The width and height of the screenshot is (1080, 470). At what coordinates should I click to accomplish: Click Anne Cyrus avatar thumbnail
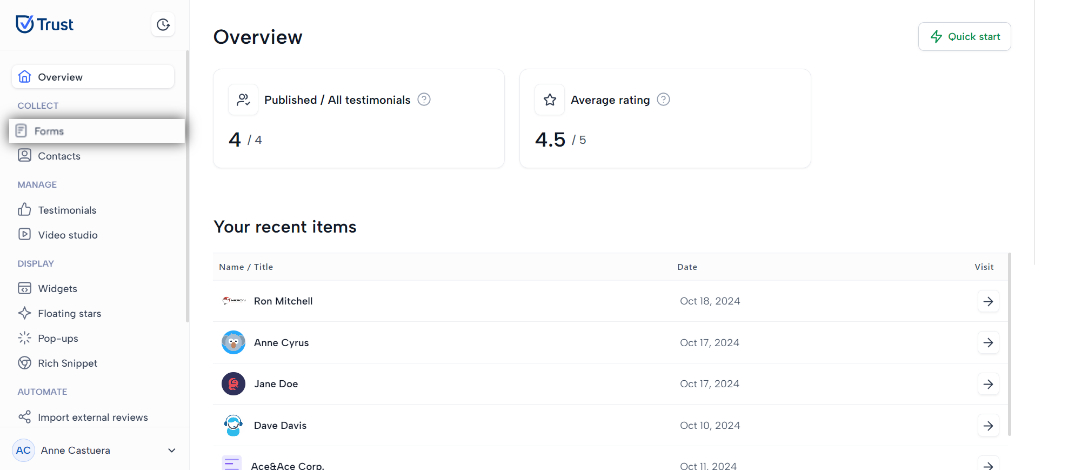[x=233, y=343]
